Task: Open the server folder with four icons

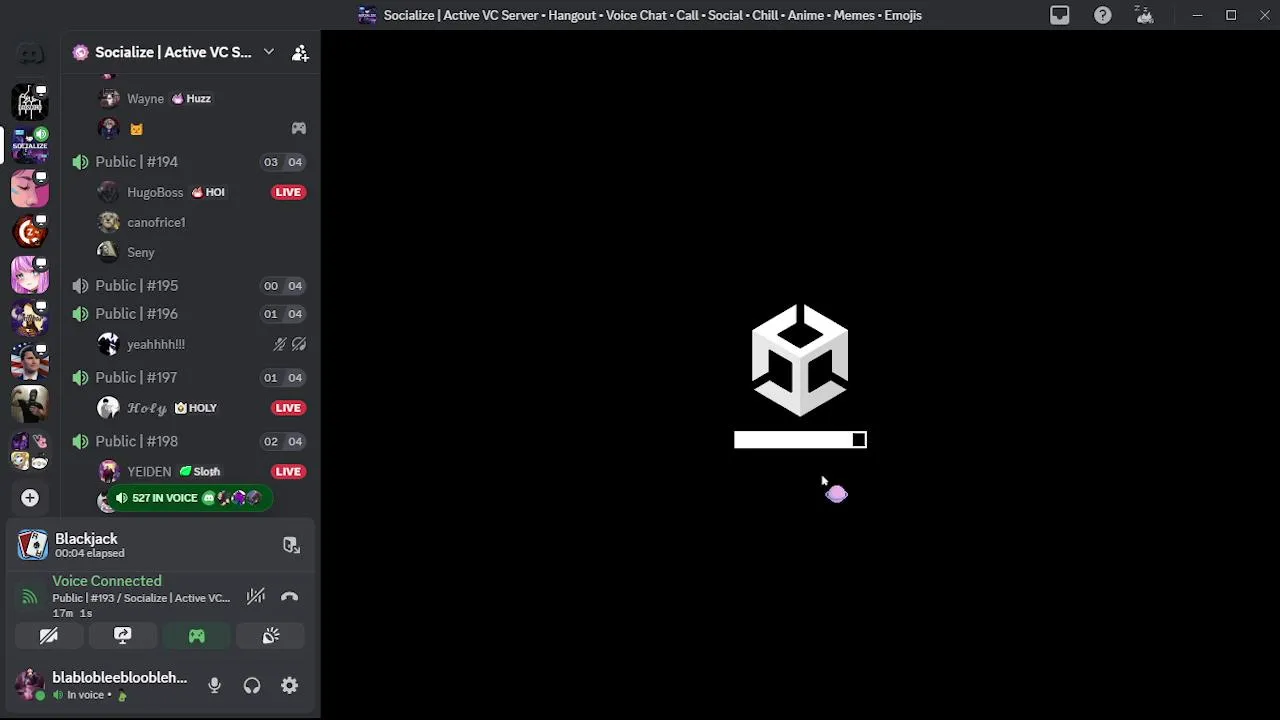Action: click(x=30, y=451)
